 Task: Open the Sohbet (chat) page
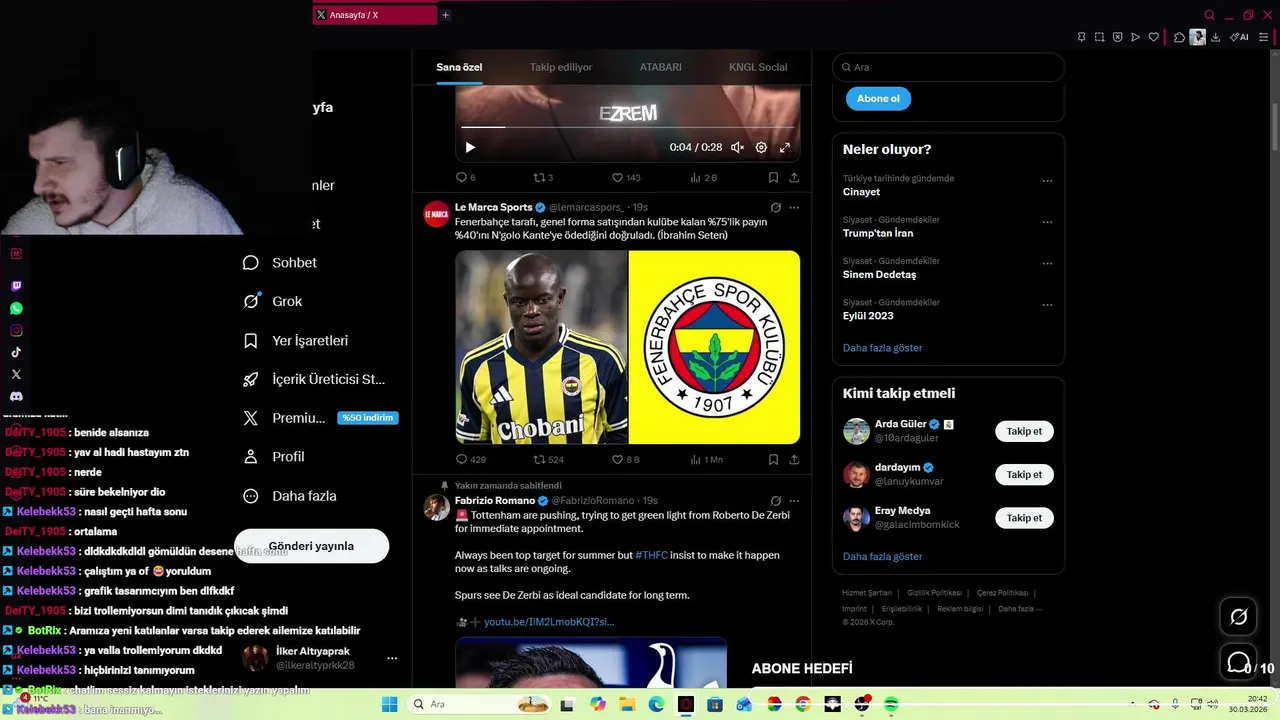[x=280, y=263]
